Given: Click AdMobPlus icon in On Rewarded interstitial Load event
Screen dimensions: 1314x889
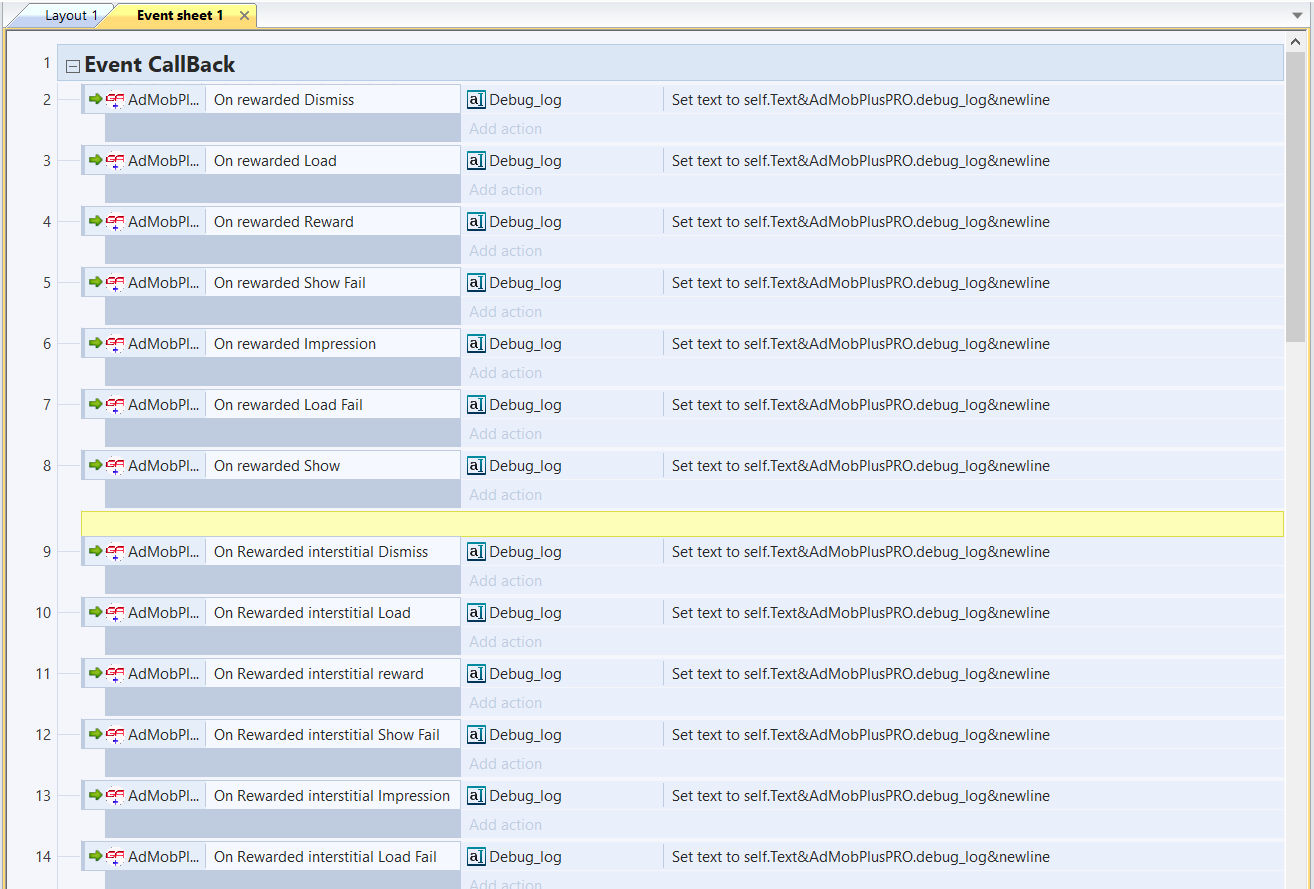Looking at the screenshot, I should 115,613.
